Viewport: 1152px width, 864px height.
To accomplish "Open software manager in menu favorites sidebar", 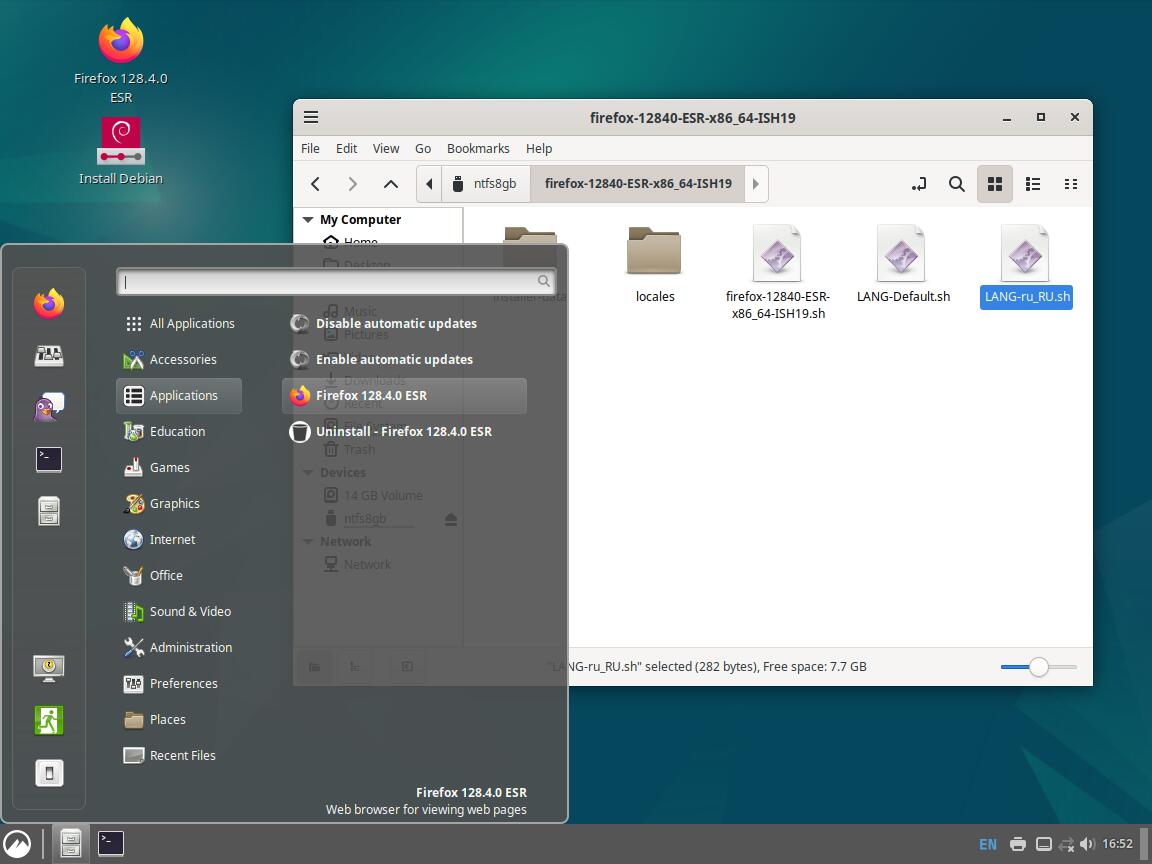I will pyautogui.click(x=49, y=356).
